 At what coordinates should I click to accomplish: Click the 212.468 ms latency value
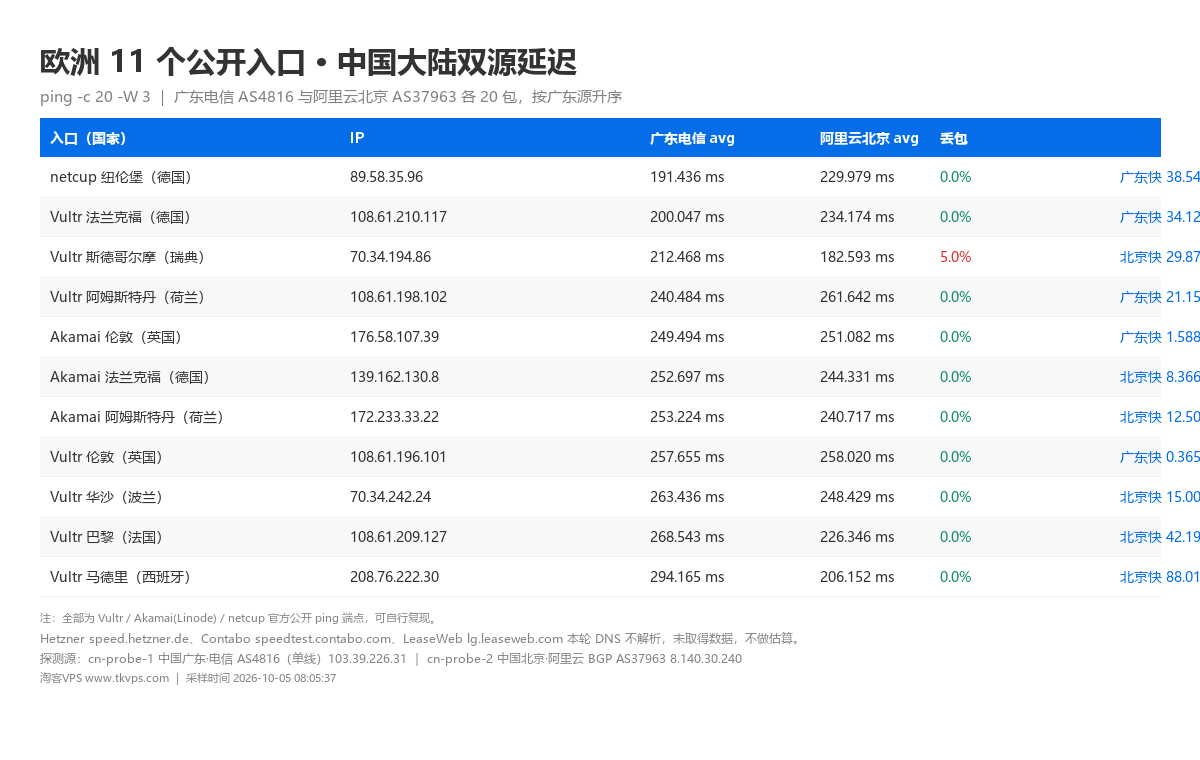tap(687, 257)
